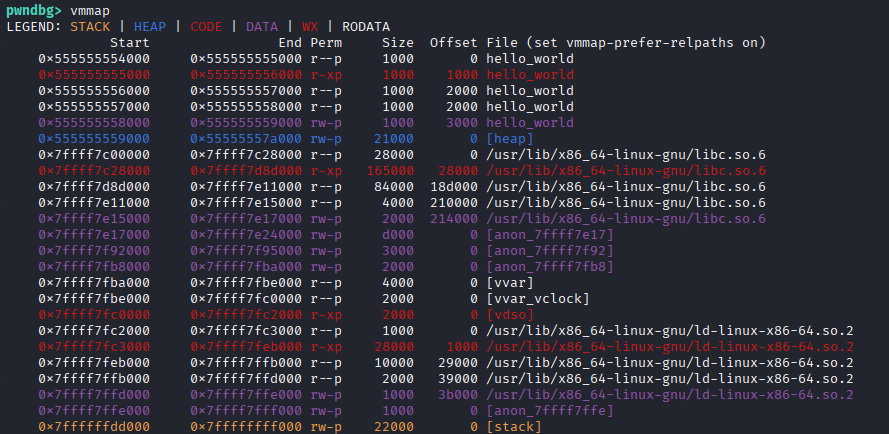Click the DATA legend label
Image resolution: width=889 pixels, height=434 pixels.
coord(262,27)
